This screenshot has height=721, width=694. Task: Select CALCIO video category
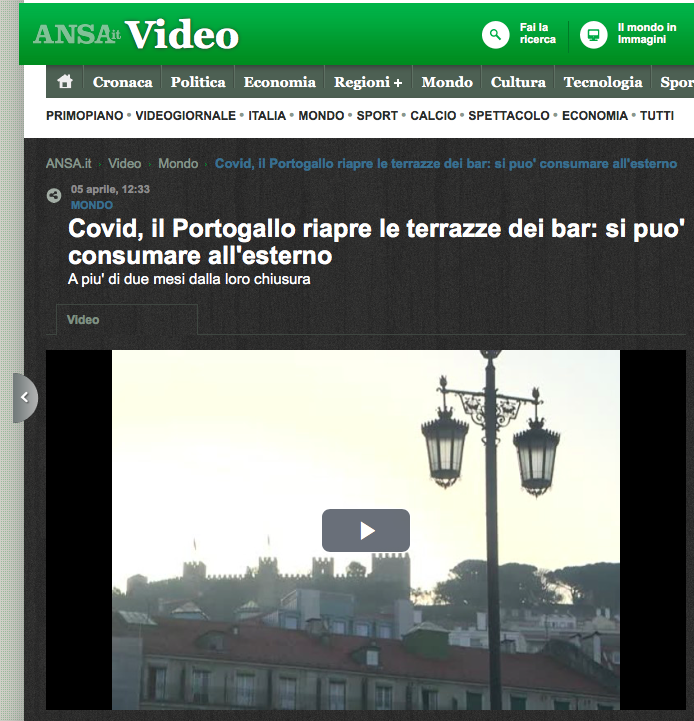pyautogui.click(x=433, y=115)
